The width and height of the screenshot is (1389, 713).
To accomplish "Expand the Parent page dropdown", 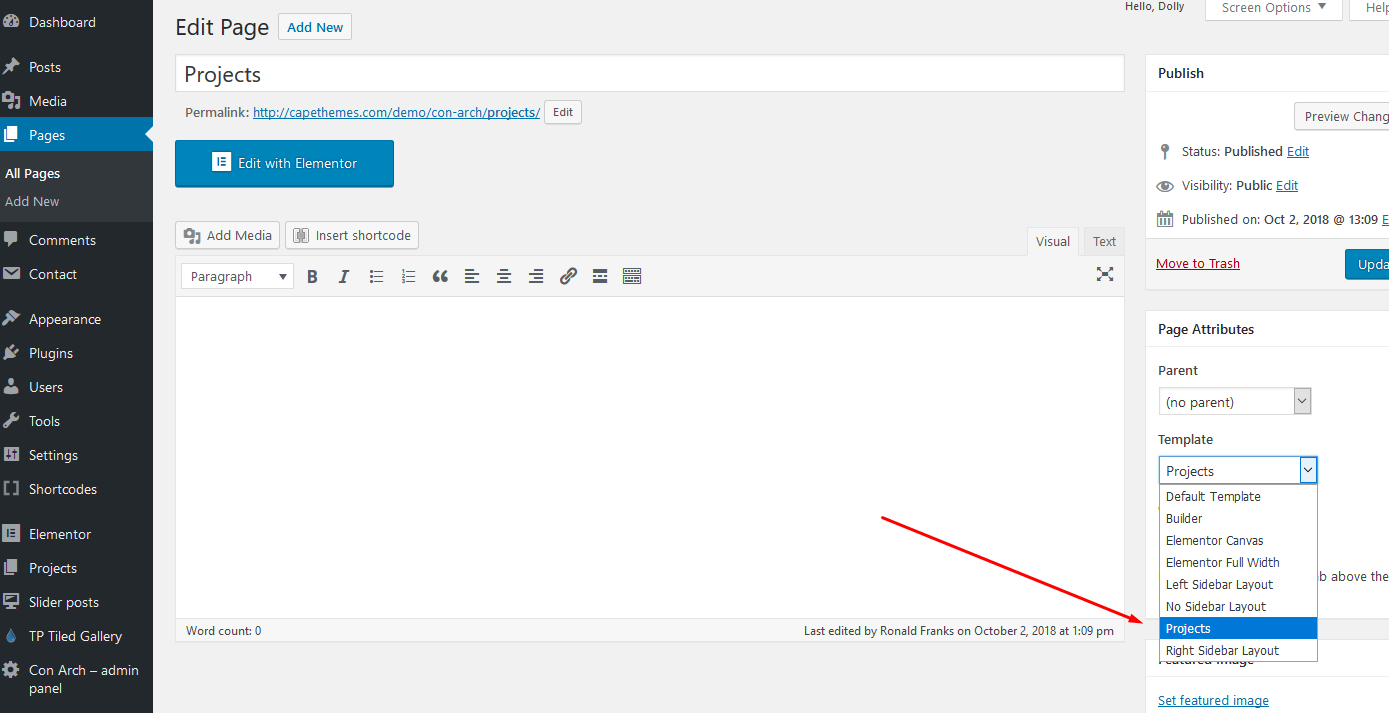I will click(1234, 402).
